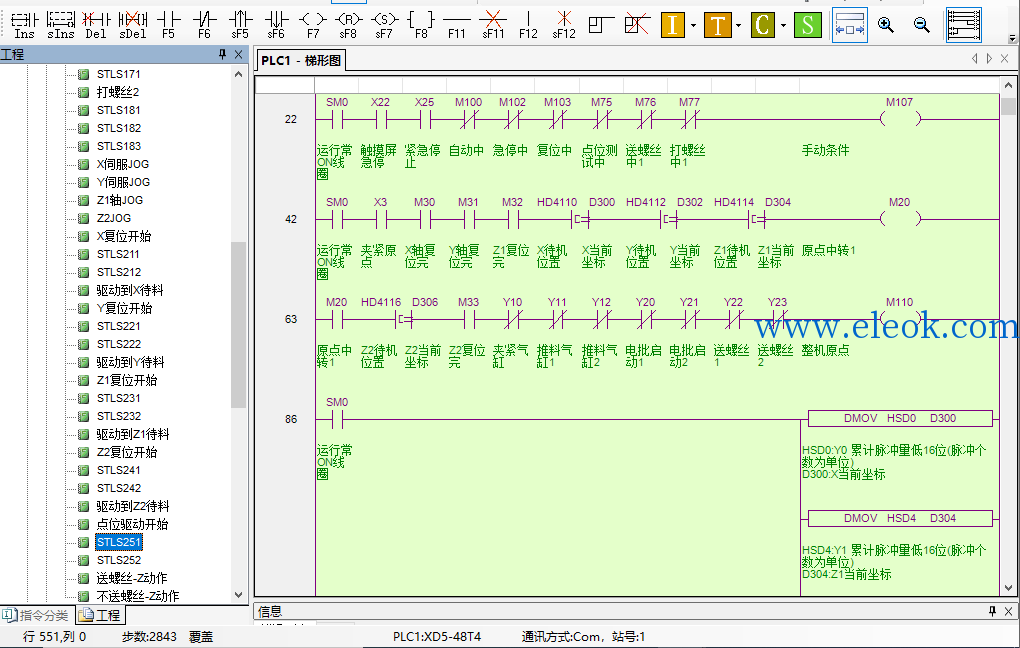Insert an output coil (F7)
The width and height of the screenshot is (1020, 648).
pos(313,25)
